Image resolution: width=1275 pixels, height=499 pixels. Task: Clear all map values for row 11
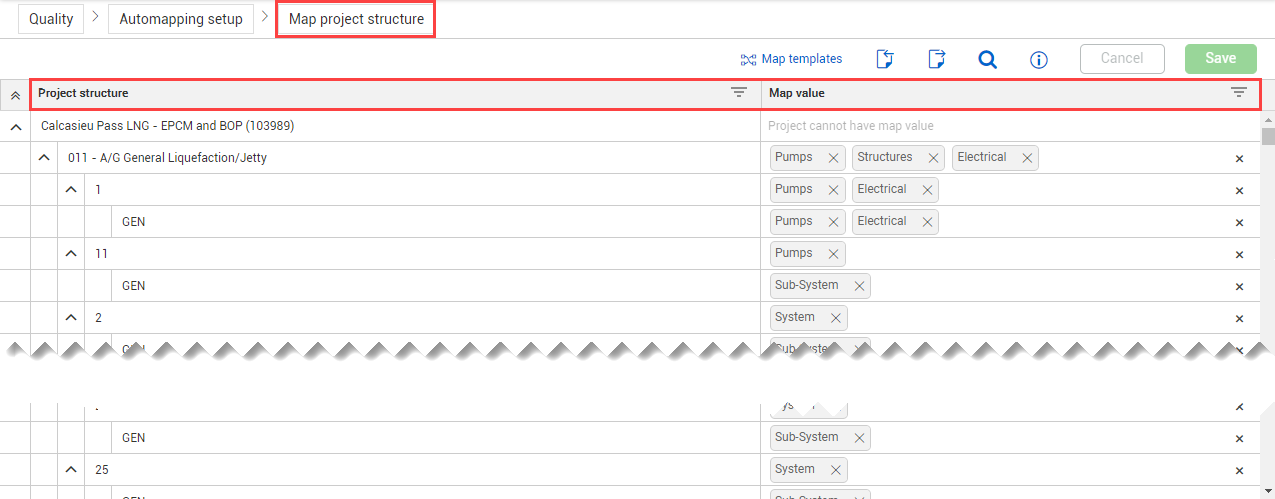pyautogui.click(x=1239, y=254)
